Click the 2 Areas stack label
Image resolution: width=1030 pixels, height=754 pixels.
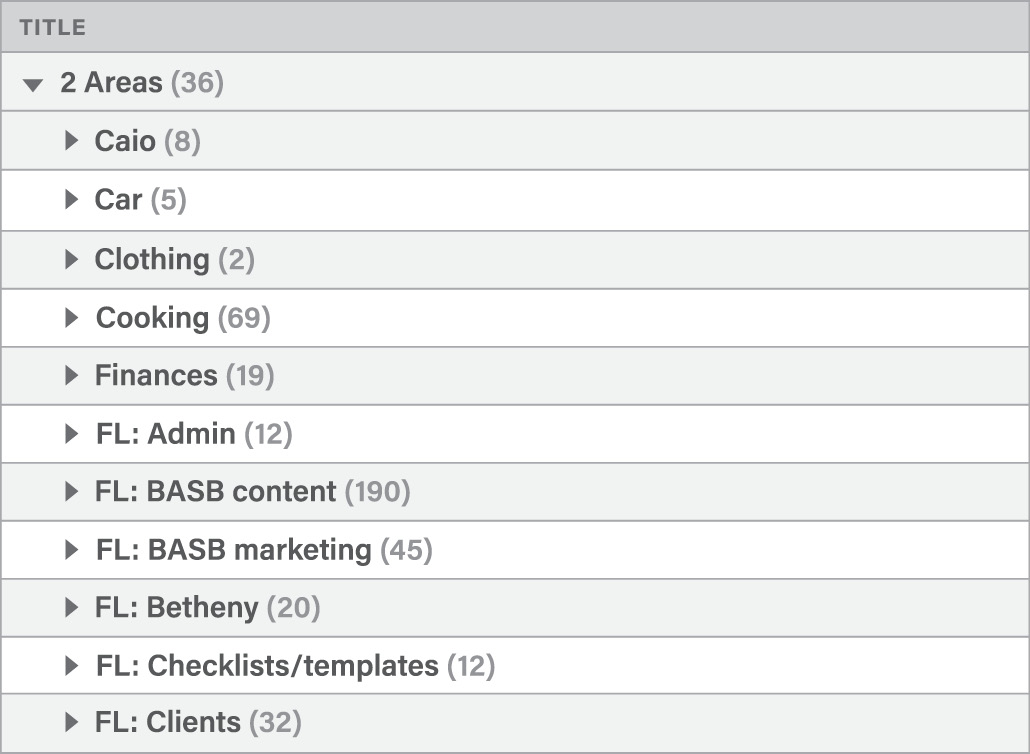[x=110, y=83]
